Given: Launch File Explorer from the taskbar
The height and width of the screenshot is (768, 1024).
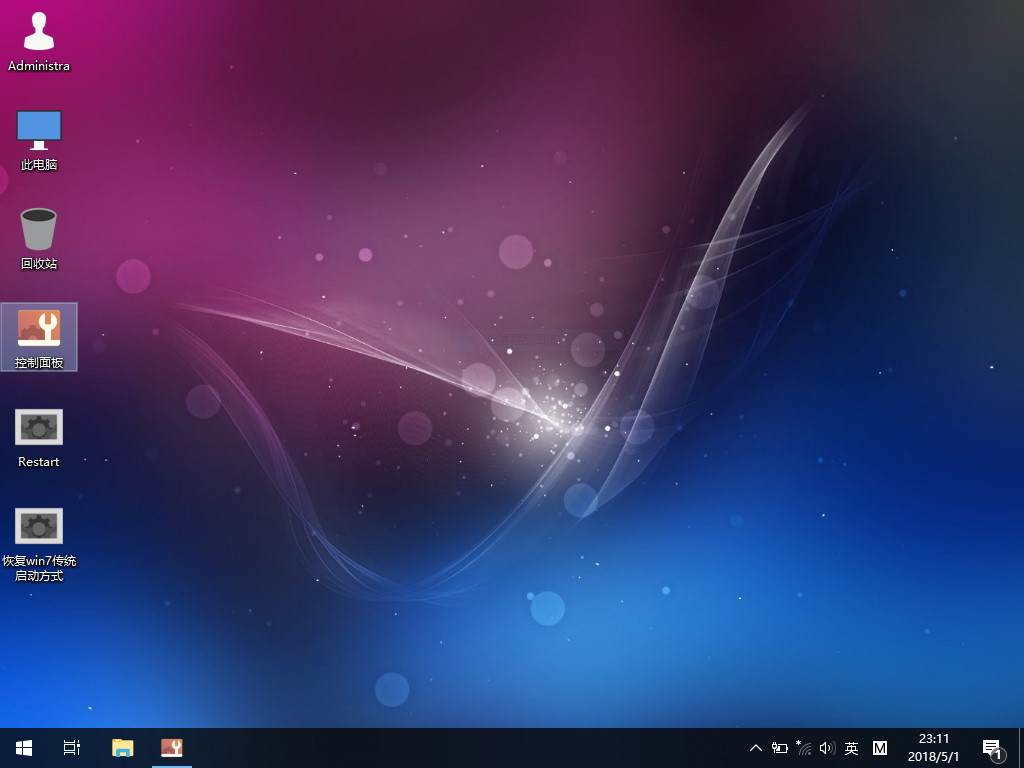Looking at the screenshot, I should (x=122, y=748).
